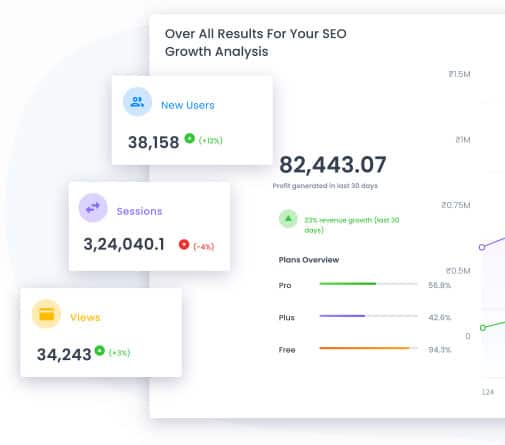The image size is (505, 445).
Task: Click the SEO Growth Analysis title
Action: (x=256, y=43)
